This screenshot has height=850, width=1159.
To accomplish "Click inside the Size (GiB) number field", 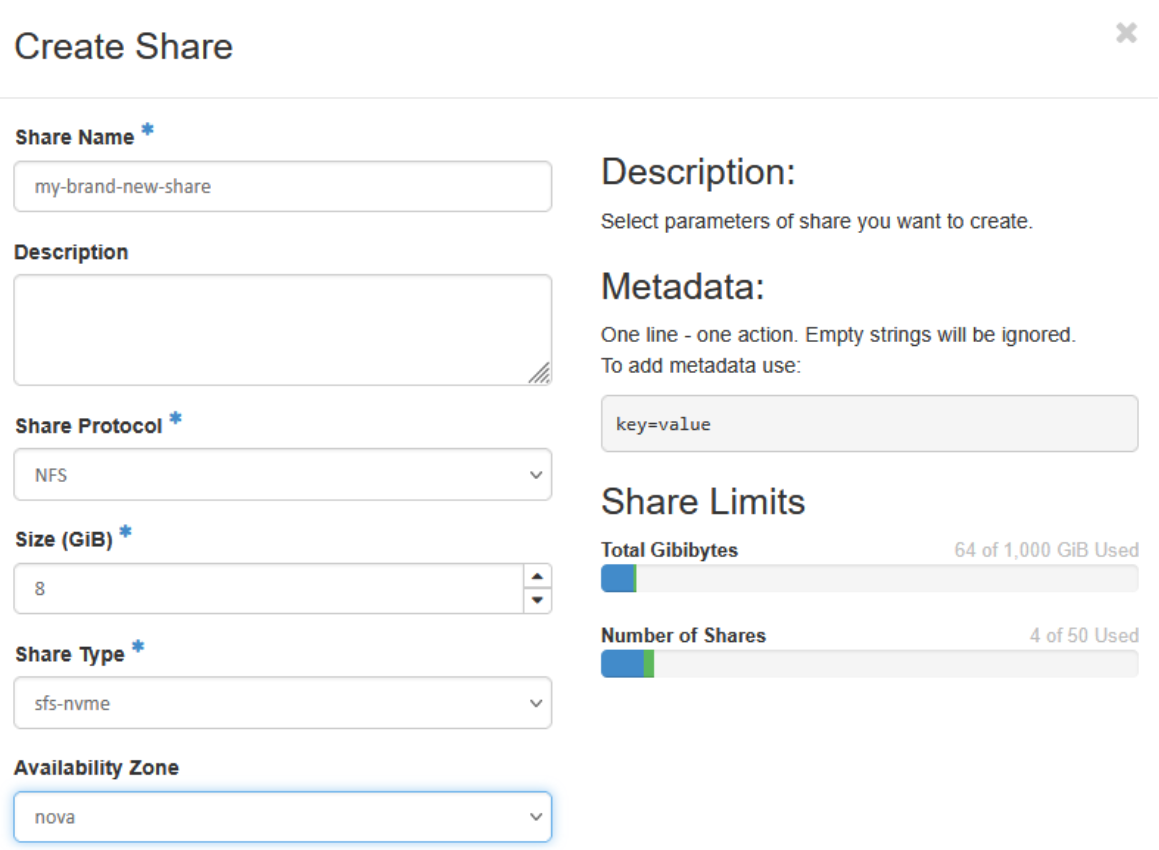I will (x=268, y=589).
